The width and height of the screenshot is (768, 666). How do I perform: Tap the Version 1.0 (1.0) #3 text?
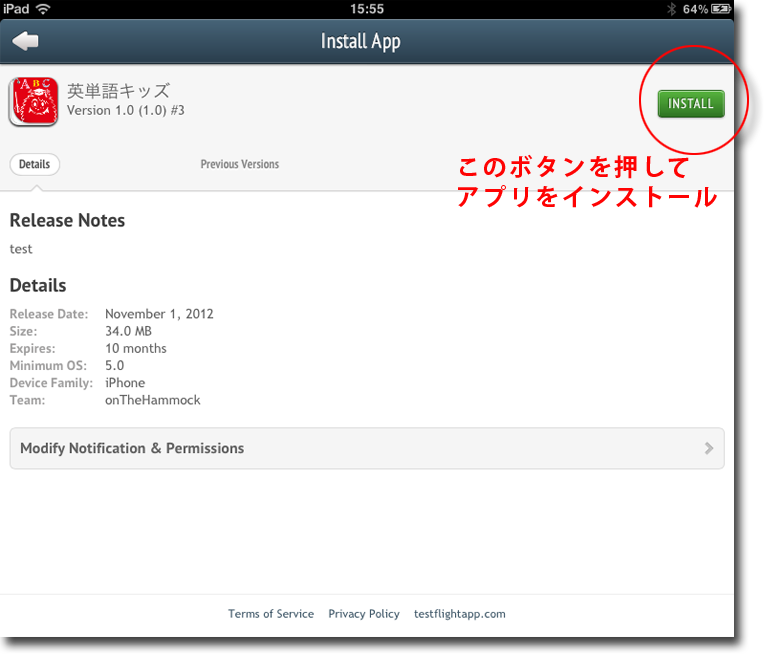click(125, 110)
